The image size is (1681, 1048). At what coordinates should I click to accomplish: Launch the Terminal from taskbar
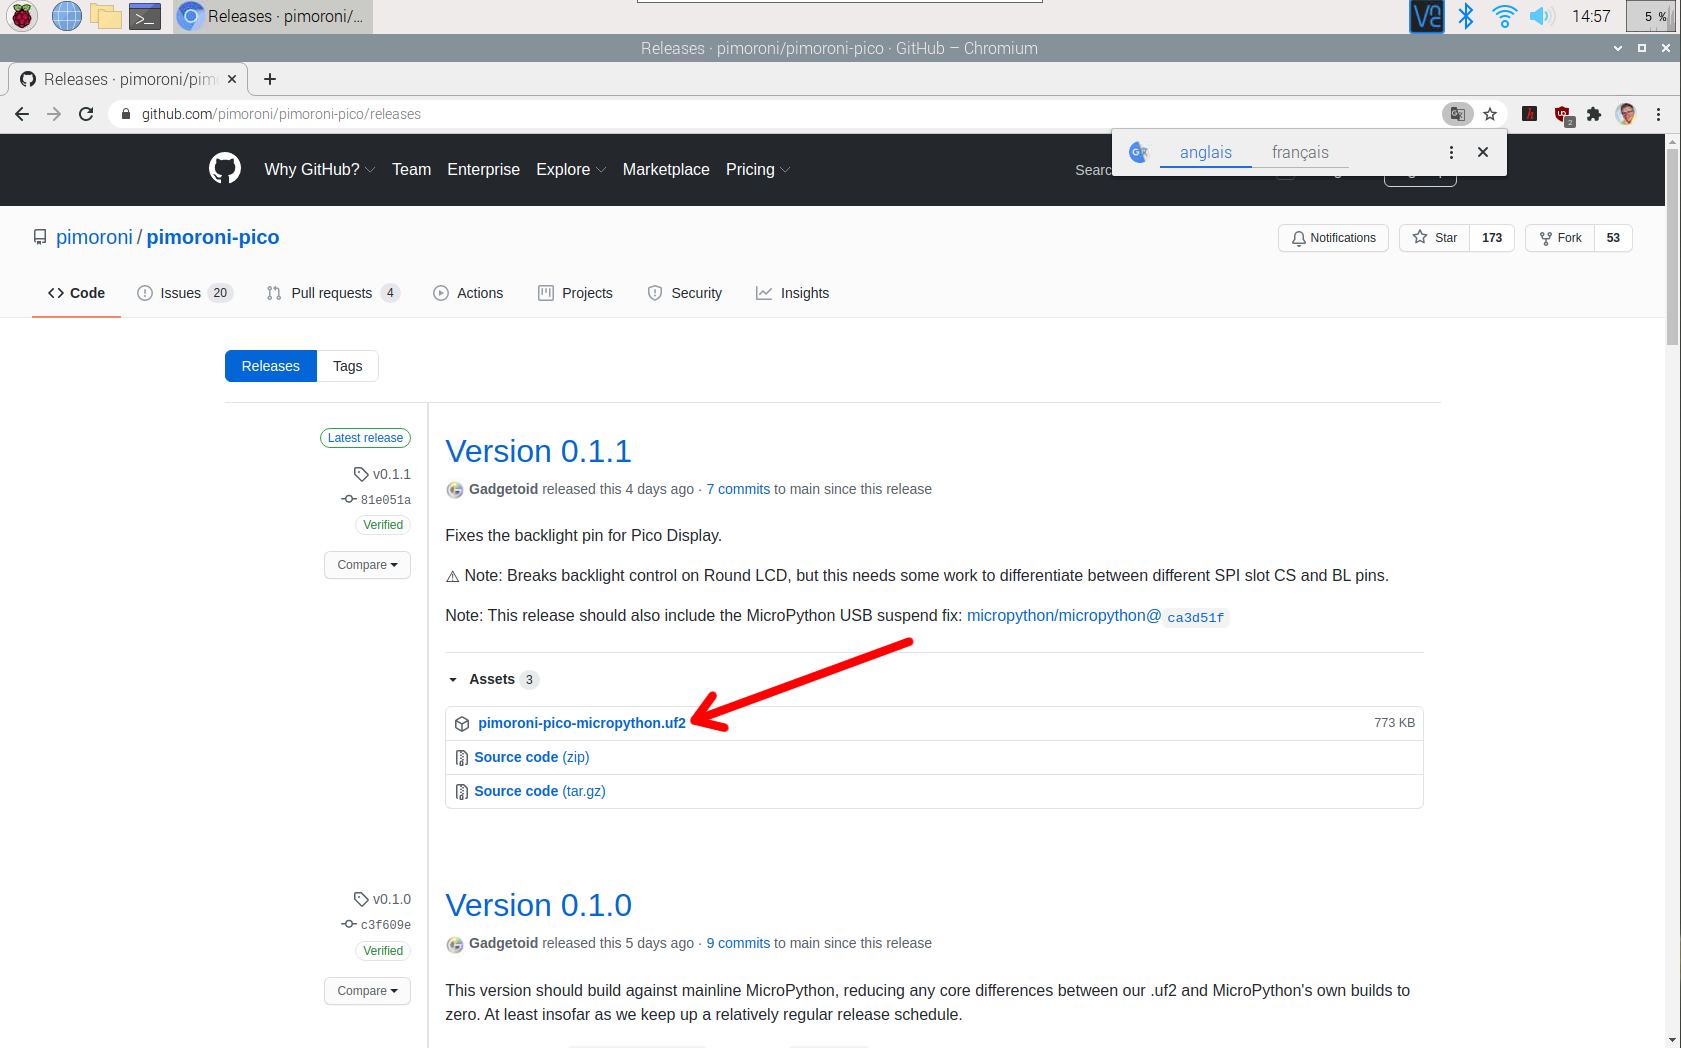[145, 16]
